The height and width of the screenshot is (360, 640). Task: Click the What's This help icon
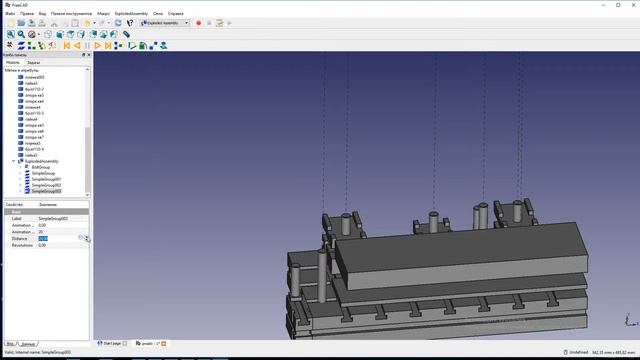(130, 23)
